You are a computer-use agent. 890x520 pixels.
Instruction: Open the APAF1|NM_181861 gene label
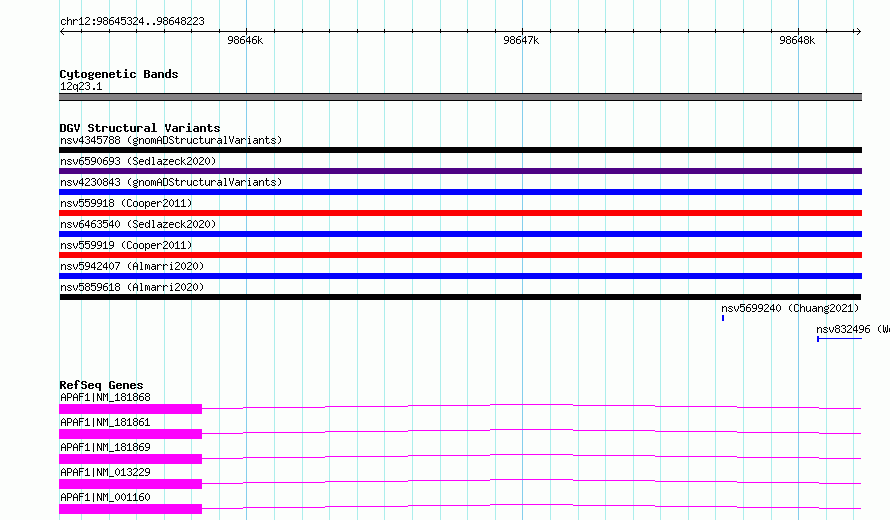coord(105,422)
